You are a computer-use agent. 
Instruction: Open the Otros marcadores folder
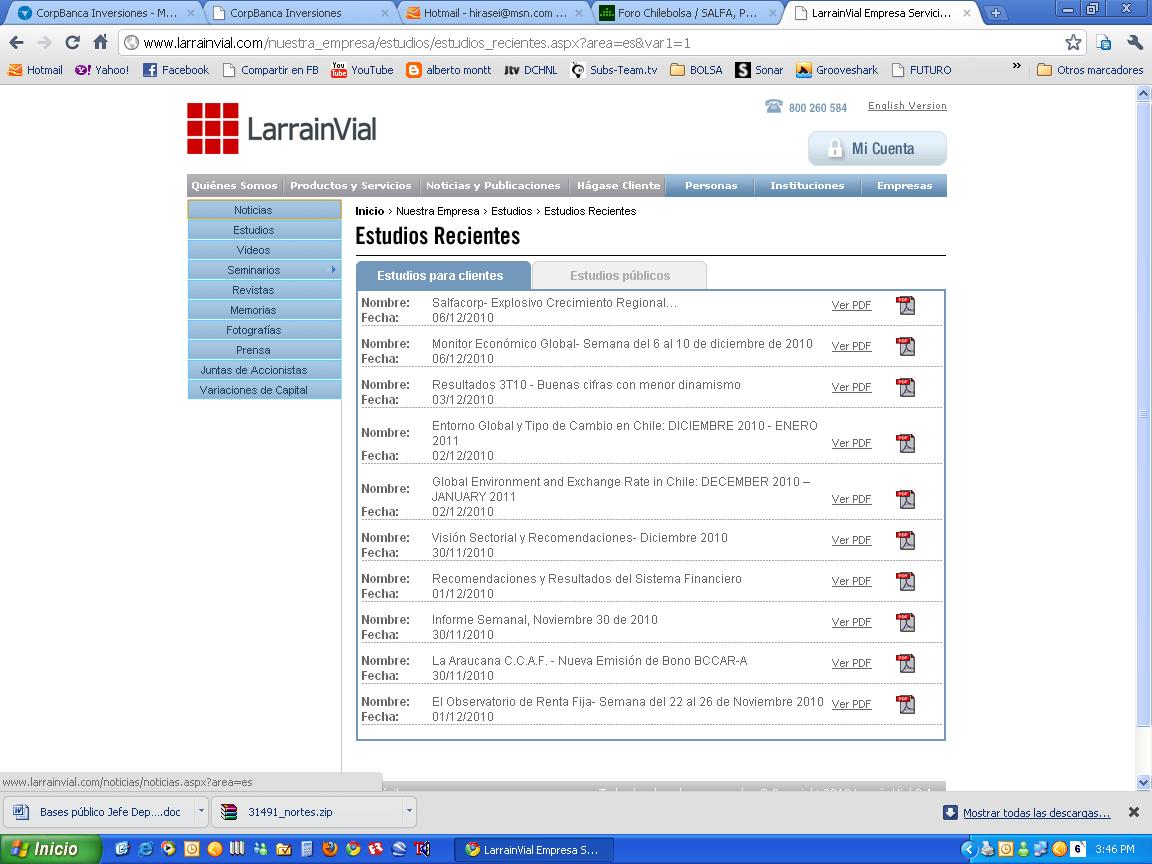pos(1090,70)
